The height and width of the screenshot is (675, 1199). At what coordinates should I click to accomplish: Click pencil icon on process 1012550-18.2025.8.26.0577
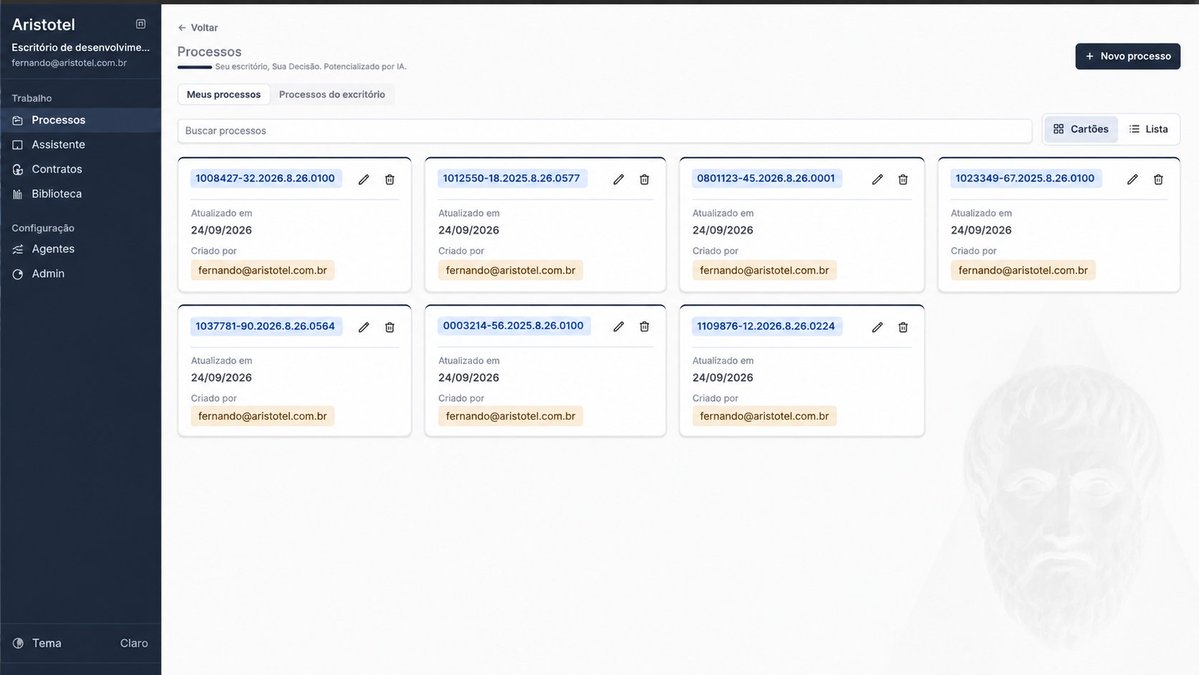point(619,179)
